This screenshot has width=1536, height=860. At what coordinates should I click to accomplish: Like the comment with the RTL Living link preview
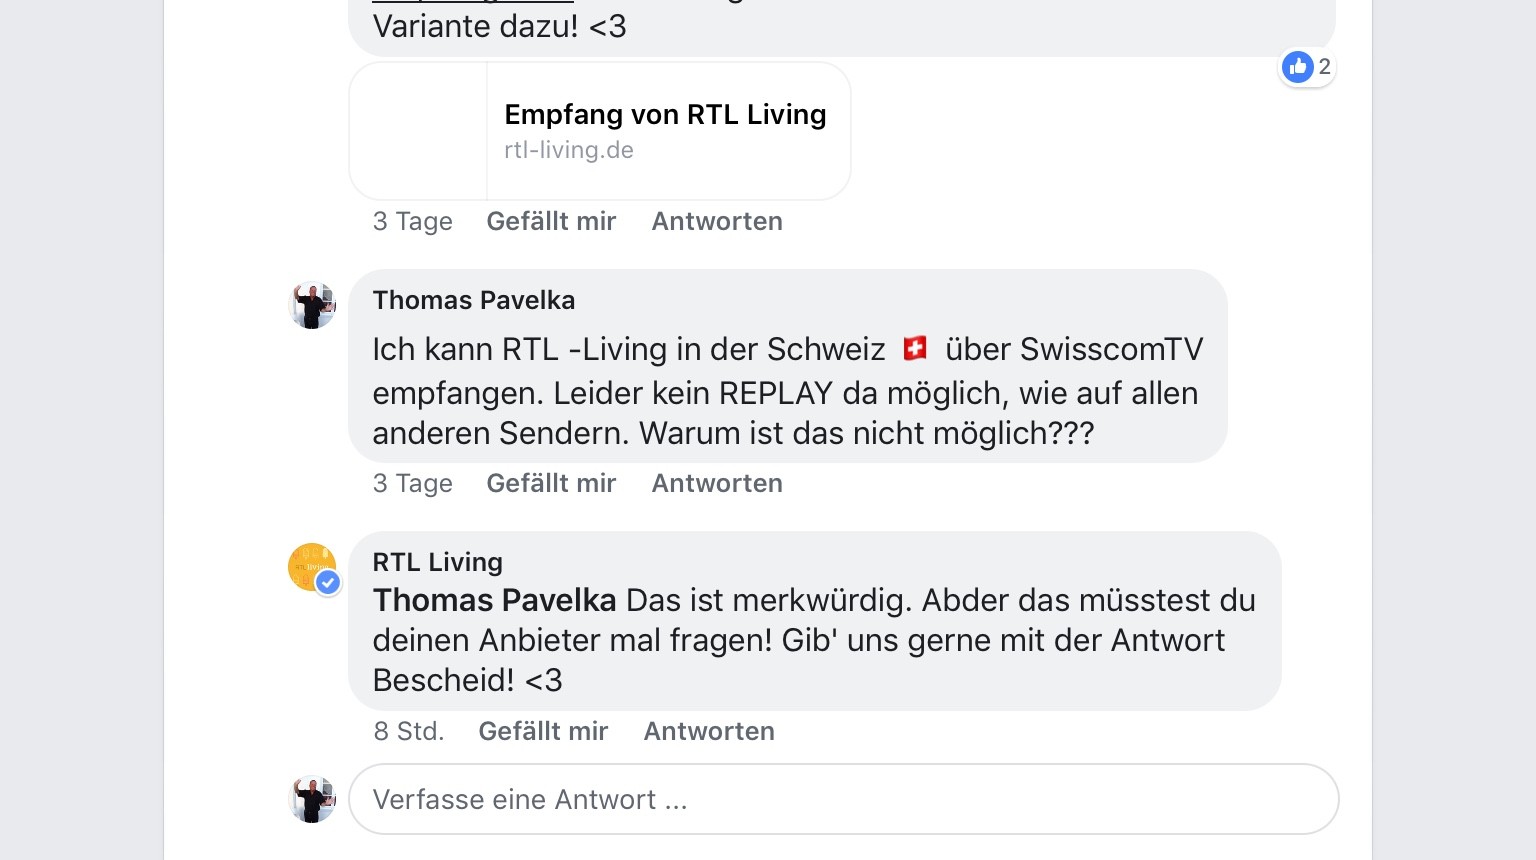(x=551, y=221)
